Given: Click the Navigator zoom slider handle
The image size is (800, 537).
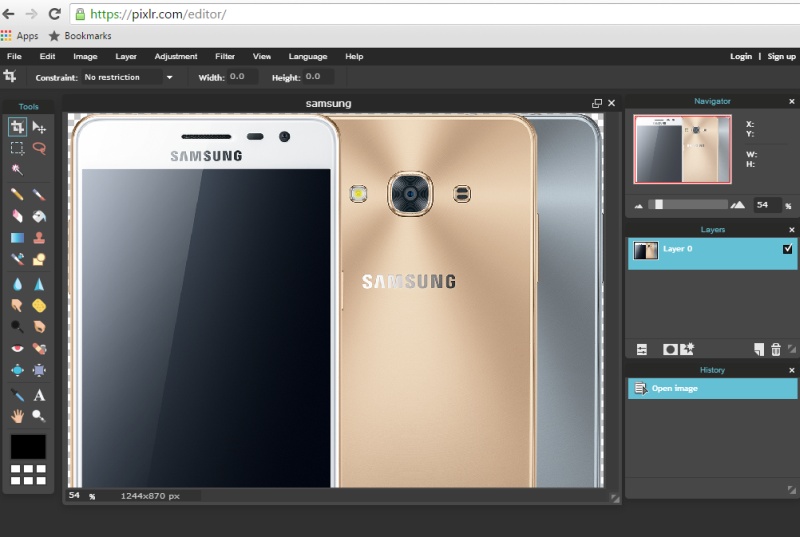Looking at the screenshot, I should tap(659, 204).
